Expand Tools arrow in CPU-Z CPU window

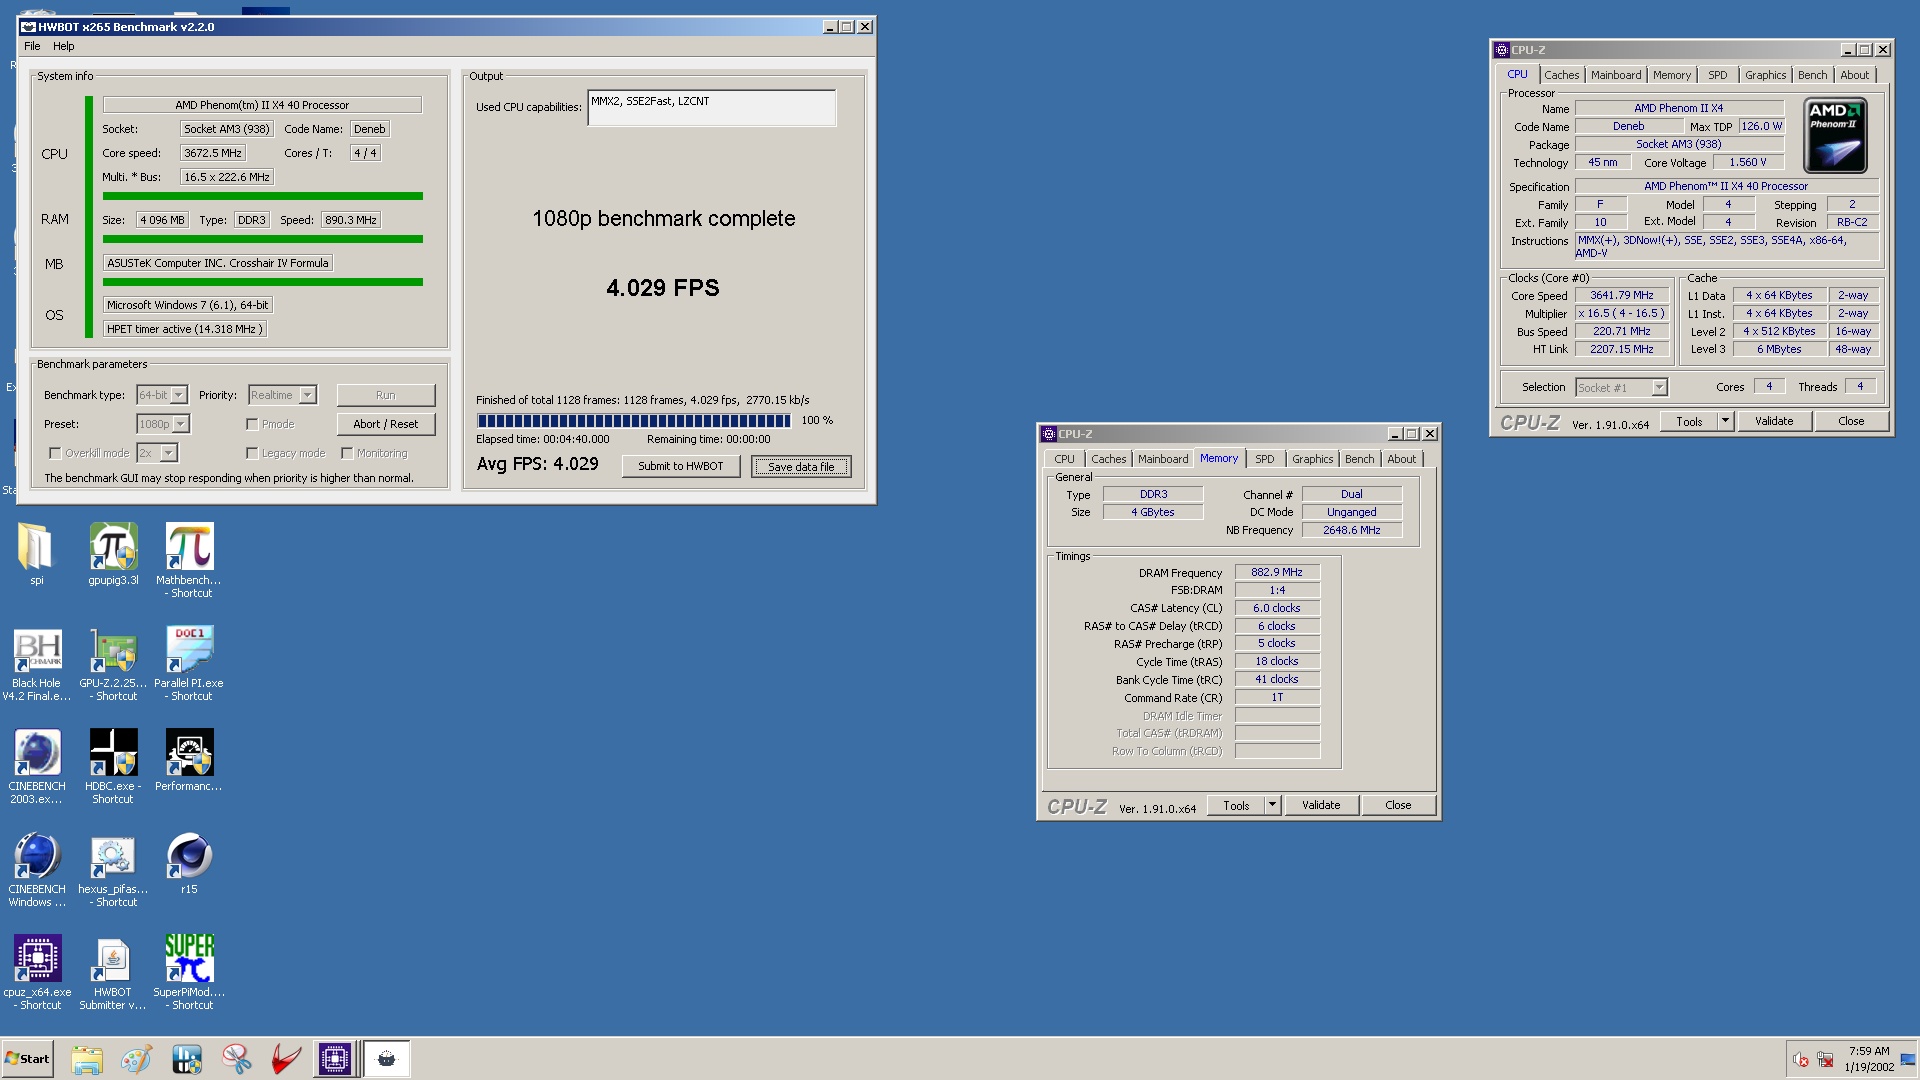pyautogui.click(x=1725, y=421)
